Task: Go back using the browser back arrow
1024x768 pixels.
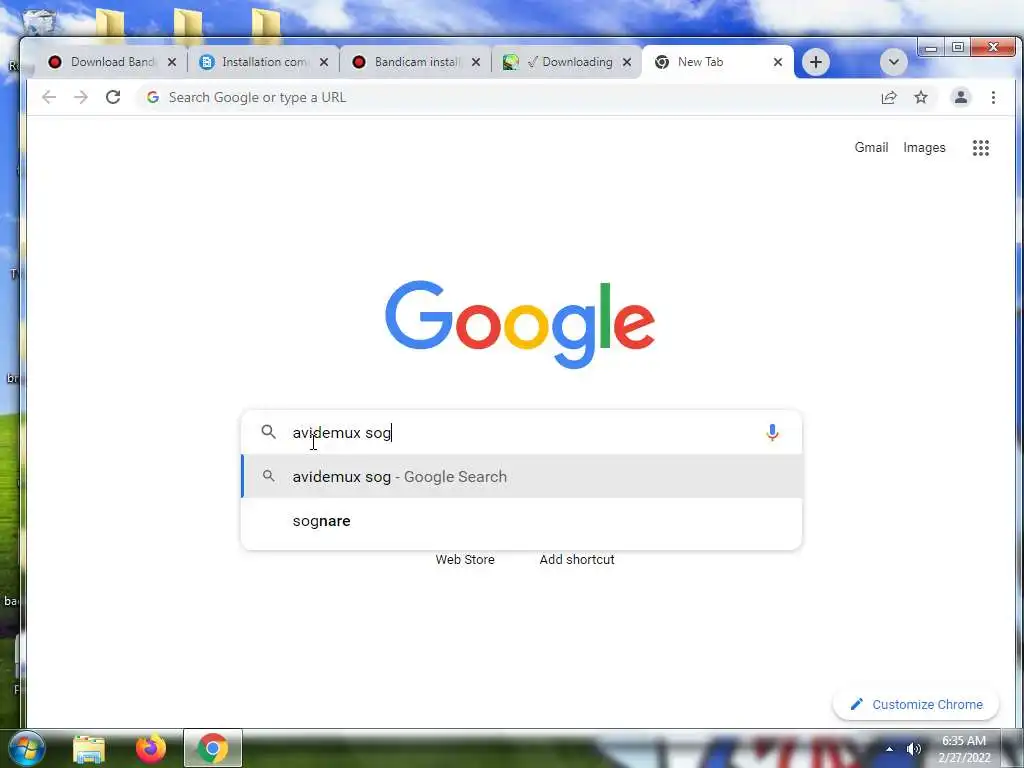Action: 49,97
